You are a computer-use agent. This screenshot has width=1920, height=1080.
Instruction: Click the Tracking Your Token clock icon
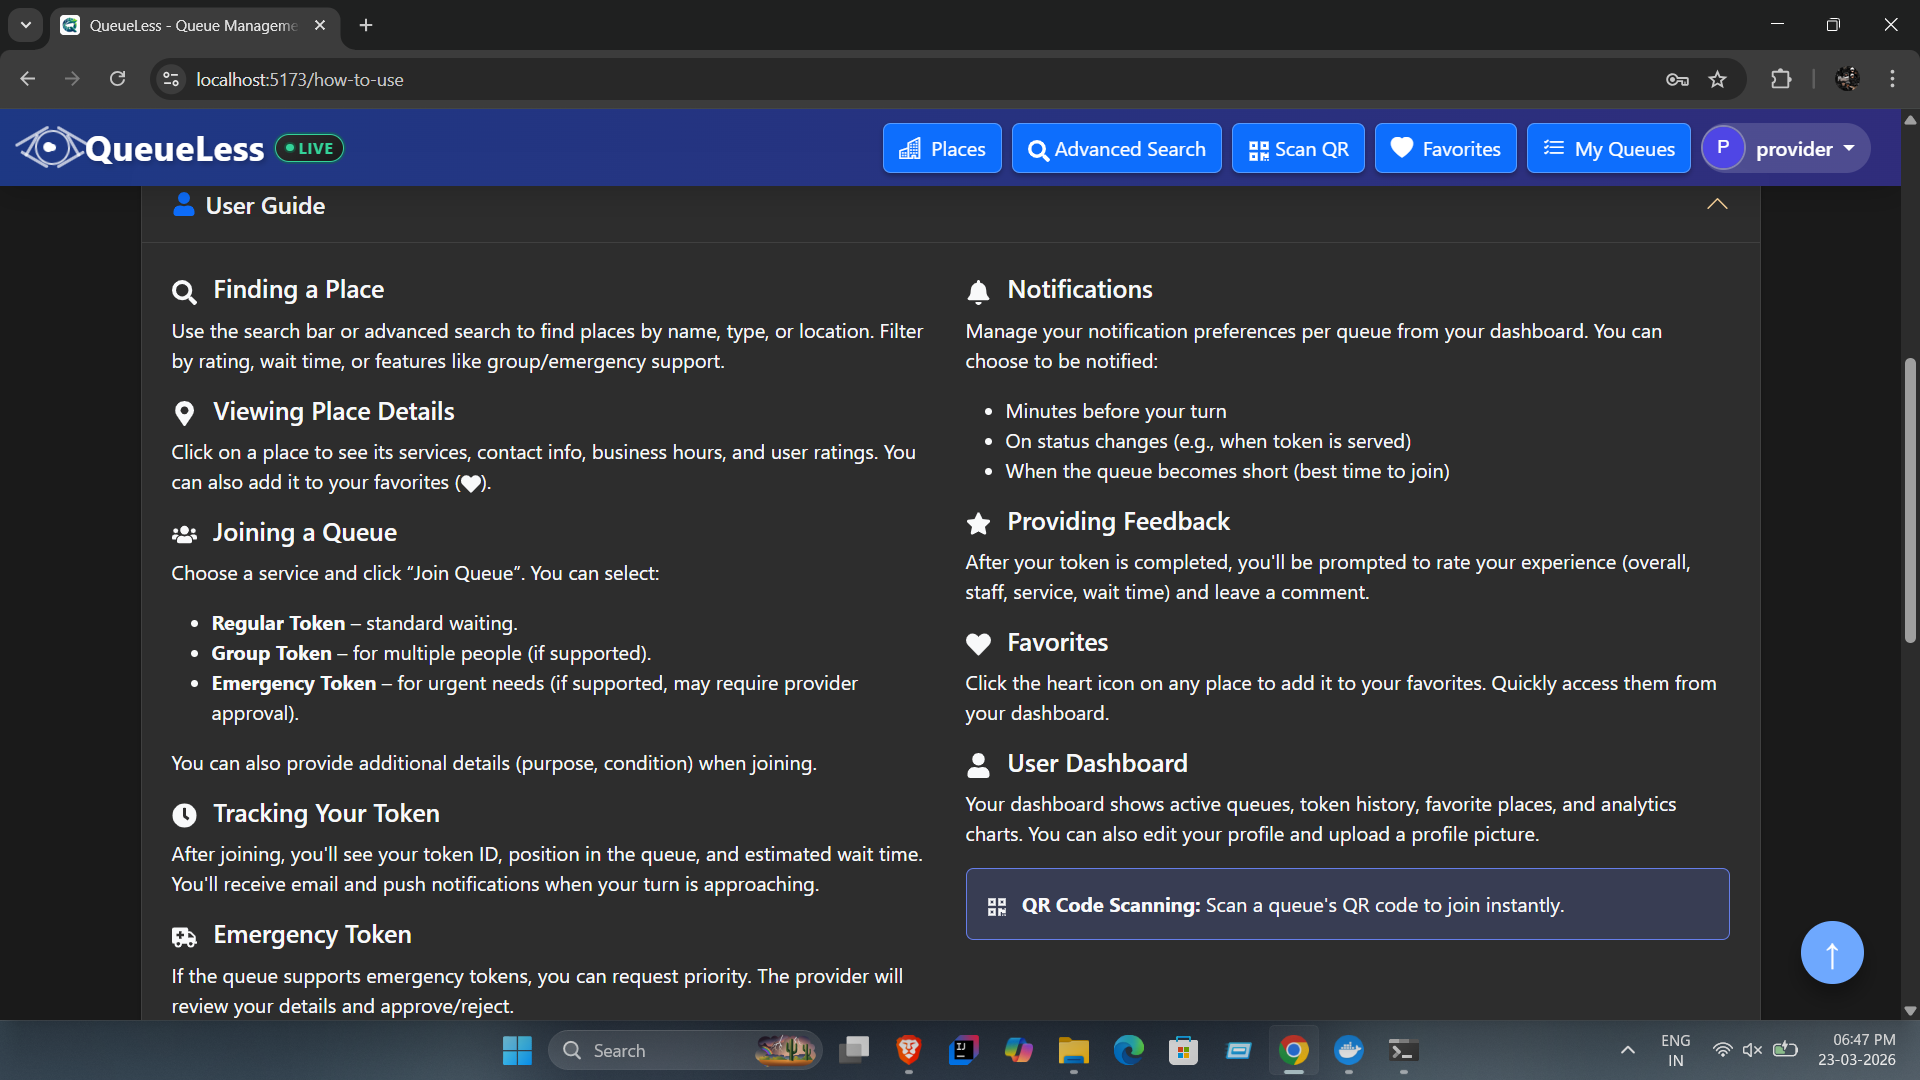(184, 815)
